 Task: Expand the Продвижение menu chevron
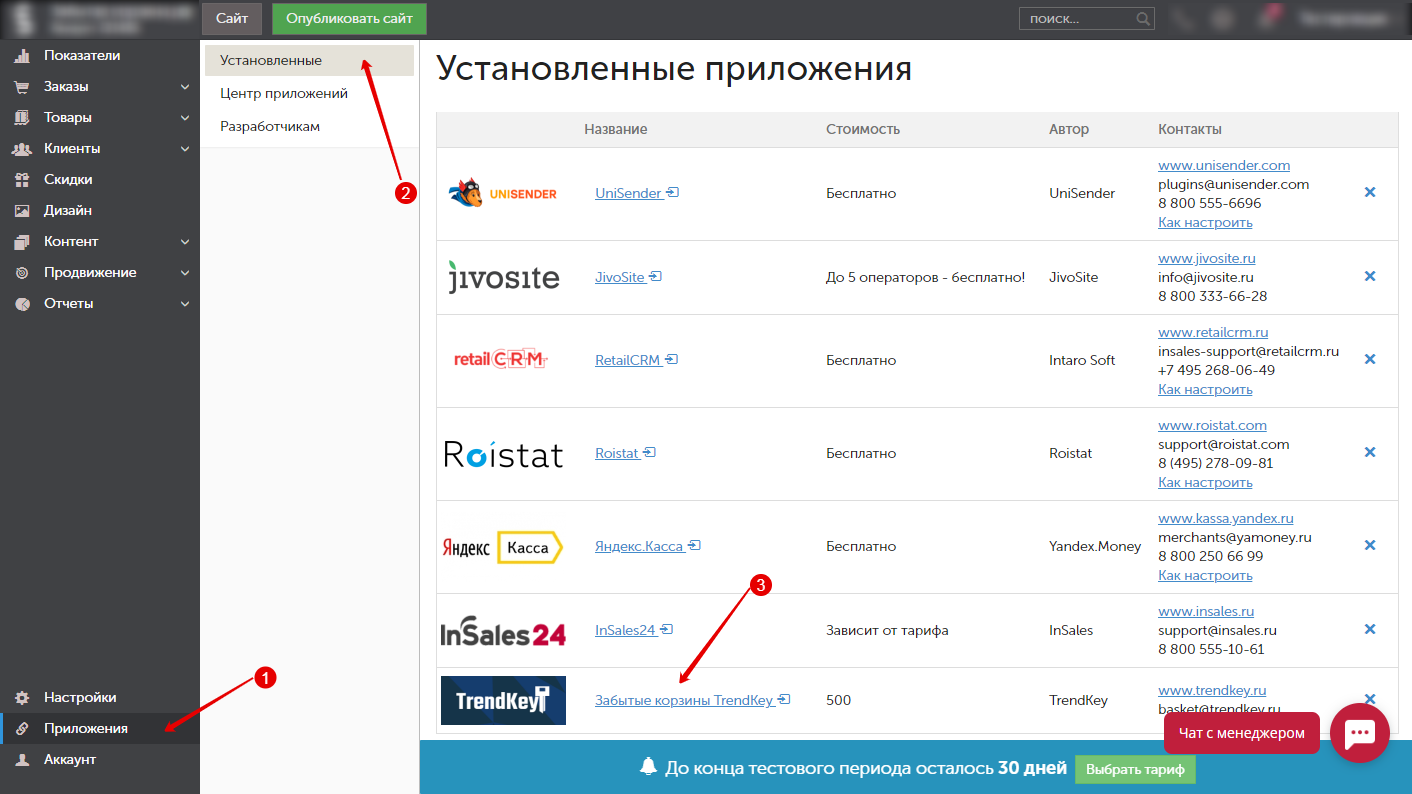[x=185, y=273]
